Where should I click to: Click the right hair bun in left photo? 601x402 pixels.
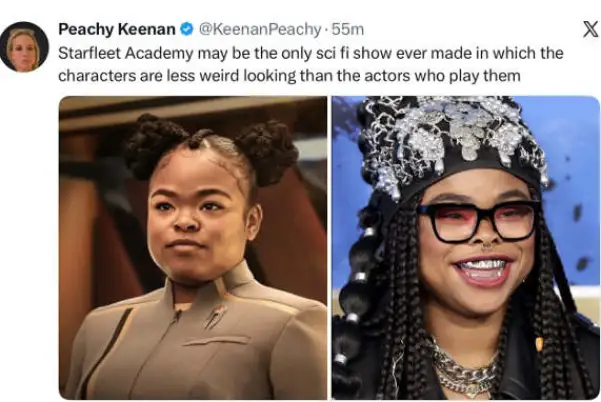pos(268,152)
